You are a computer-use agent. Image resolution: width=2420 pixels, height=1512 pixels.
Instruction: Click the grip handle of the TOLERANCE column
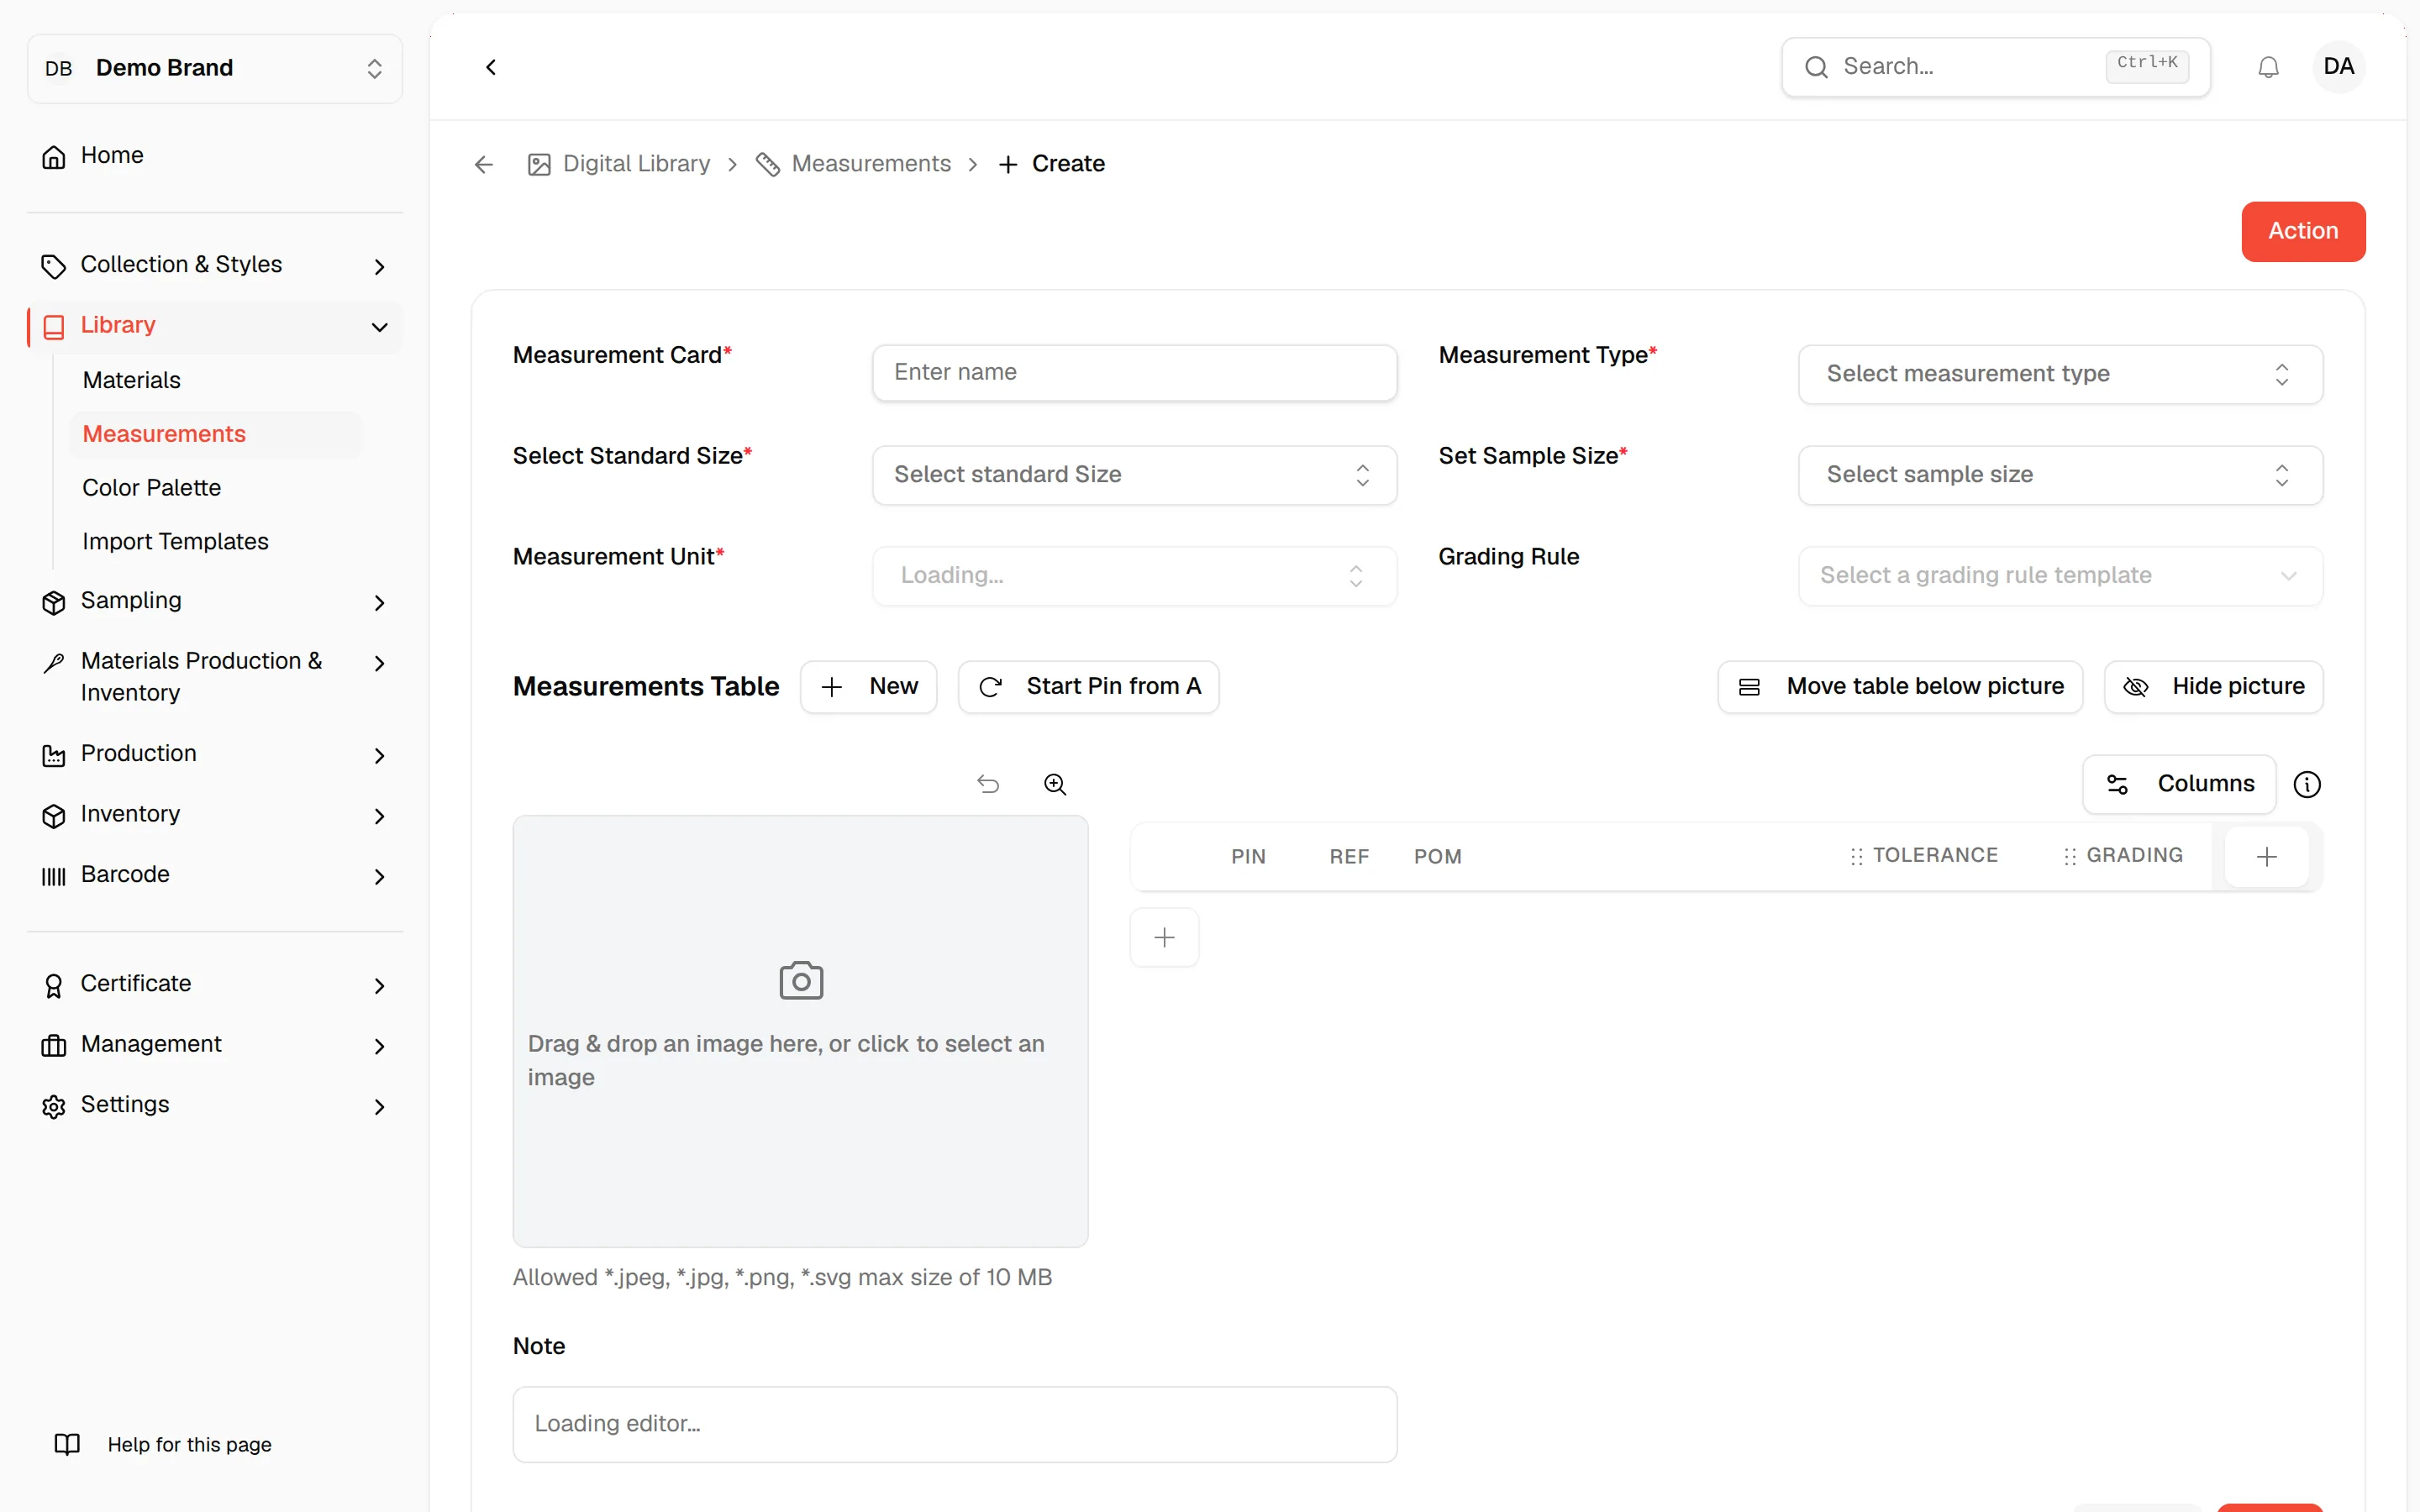(1856, 856)
